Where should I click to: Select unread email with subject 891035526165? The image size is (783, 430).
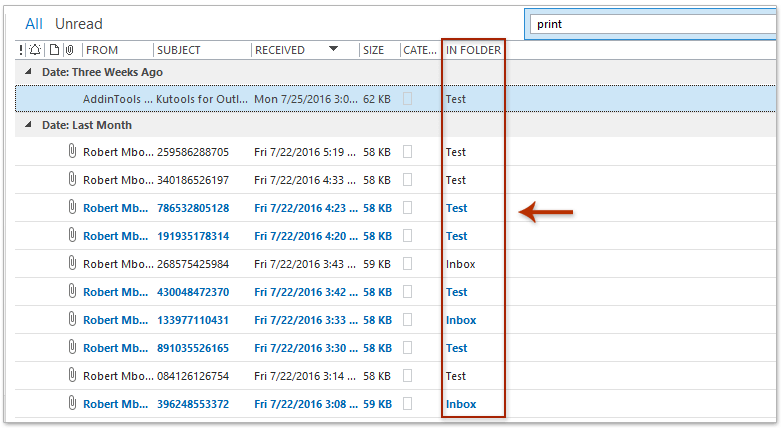point(192,348)
